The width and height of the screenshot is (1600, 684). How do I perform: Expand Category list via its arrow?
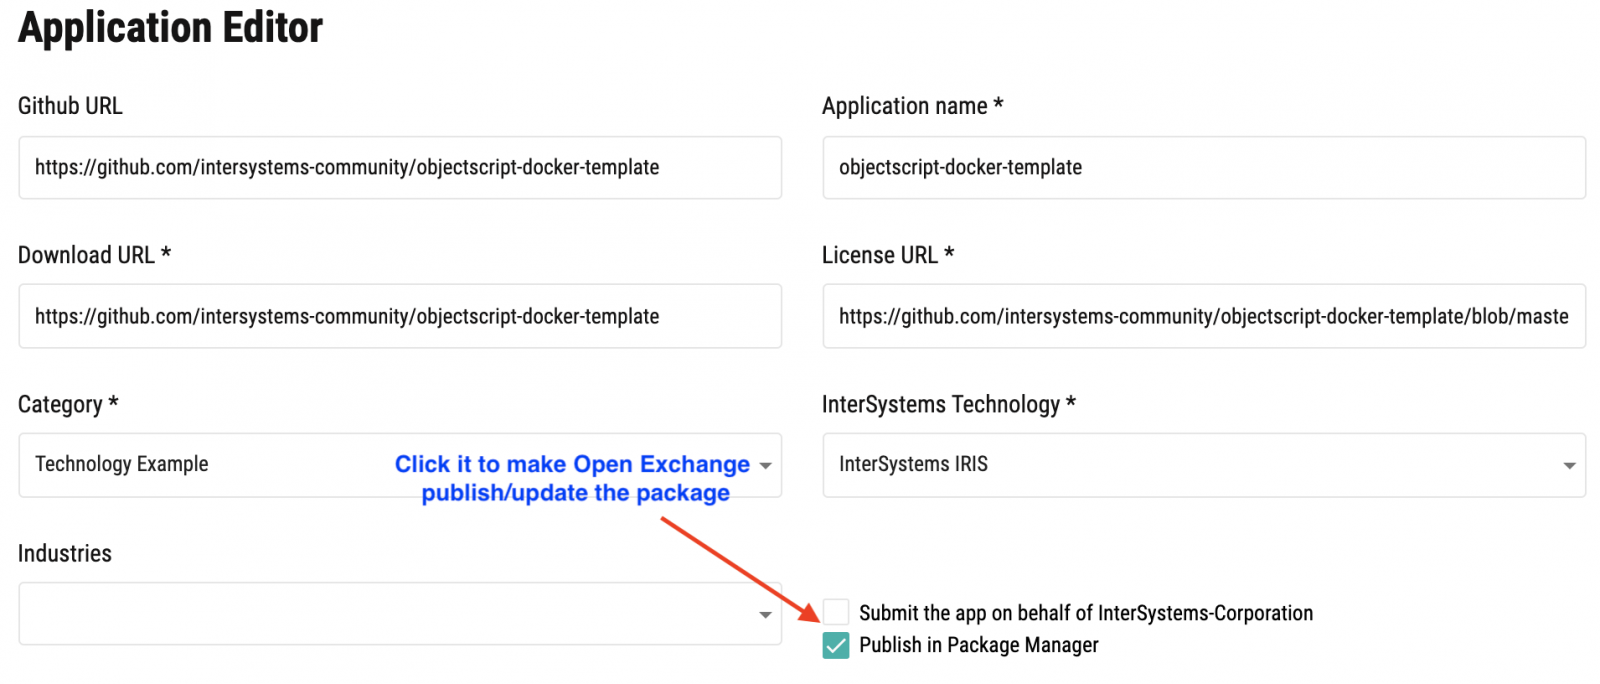[765, 466]
